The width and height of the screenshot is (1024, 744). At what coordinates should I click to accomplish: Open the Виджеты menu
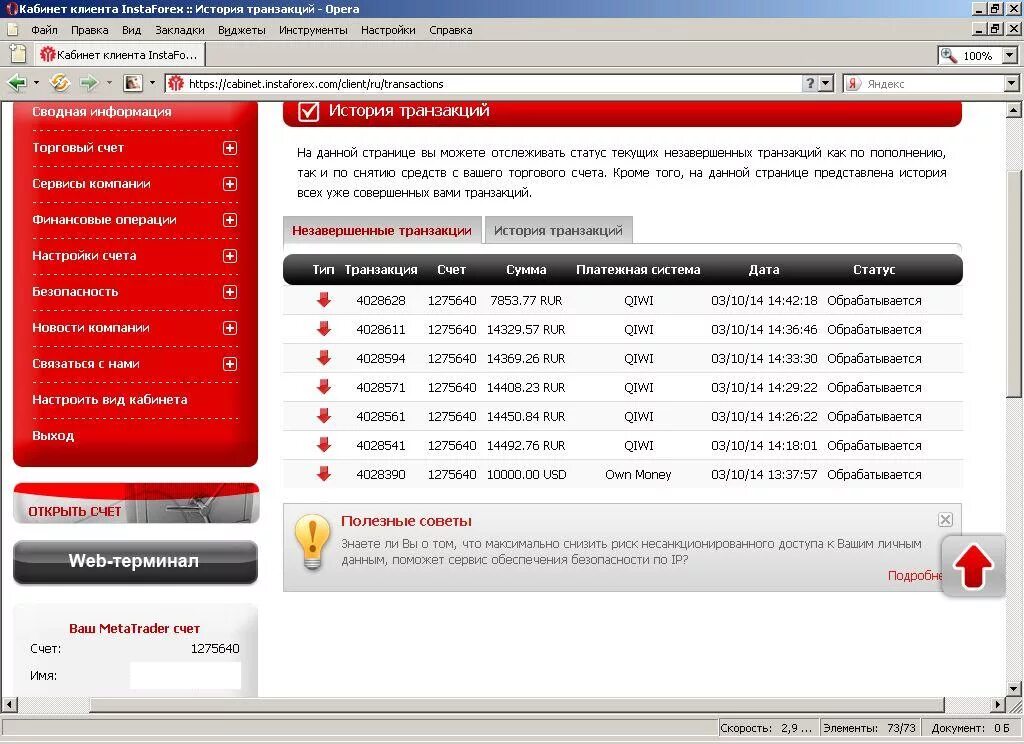(242, 30)
